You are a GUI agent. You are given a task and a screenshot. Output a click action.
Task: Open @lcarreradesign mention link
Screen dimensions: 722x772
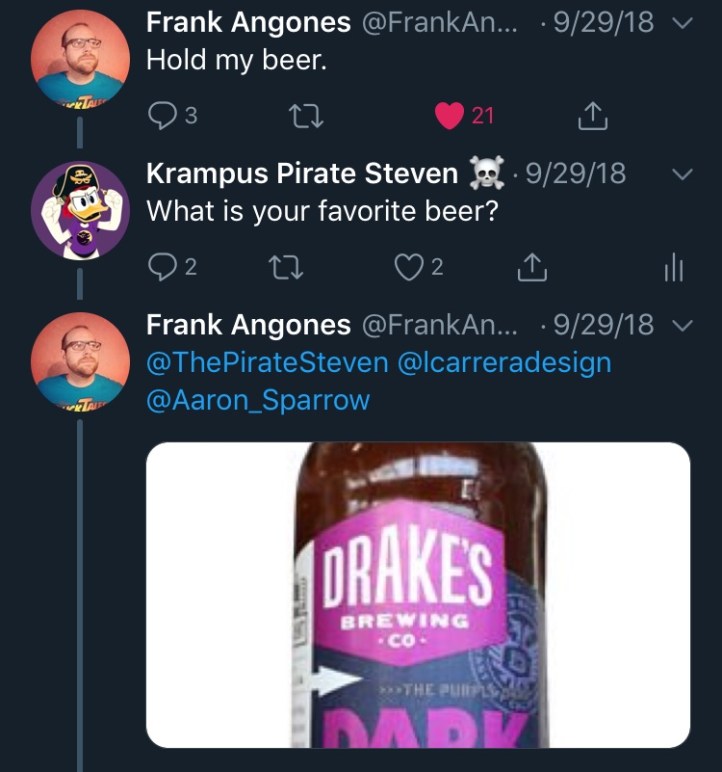504,362
